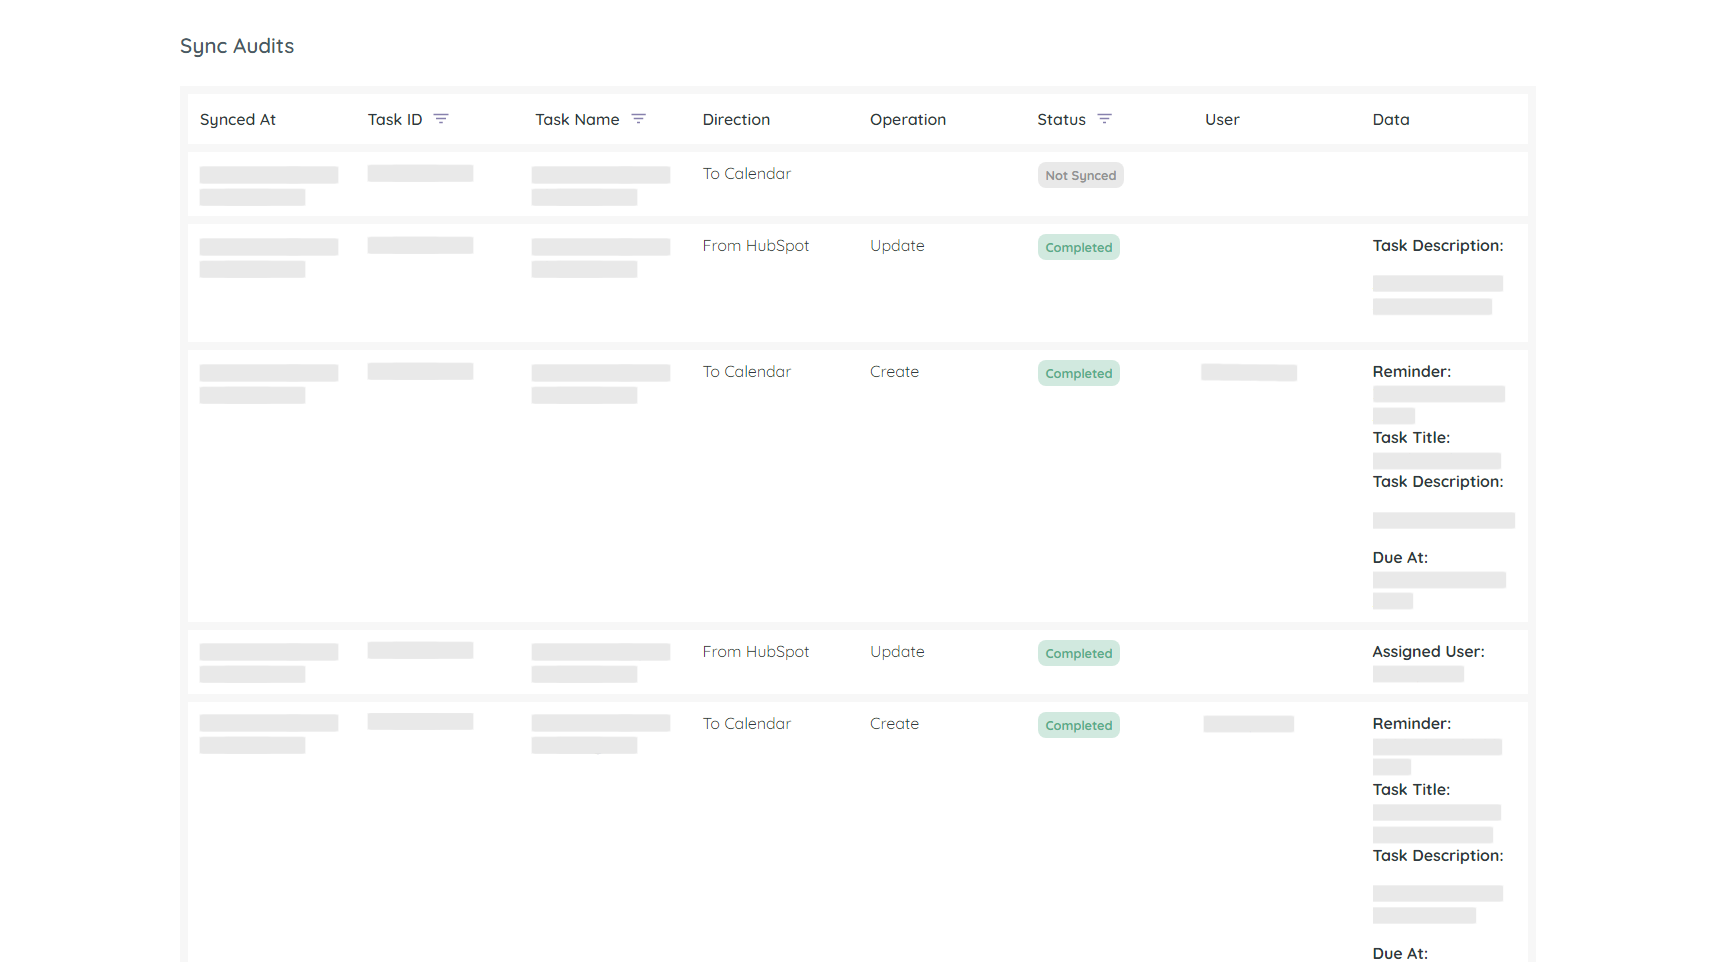Expand the Reminder details in the third row
Image resolution: width=1710 pixels, height=962 pixels.
[1411, 371]
